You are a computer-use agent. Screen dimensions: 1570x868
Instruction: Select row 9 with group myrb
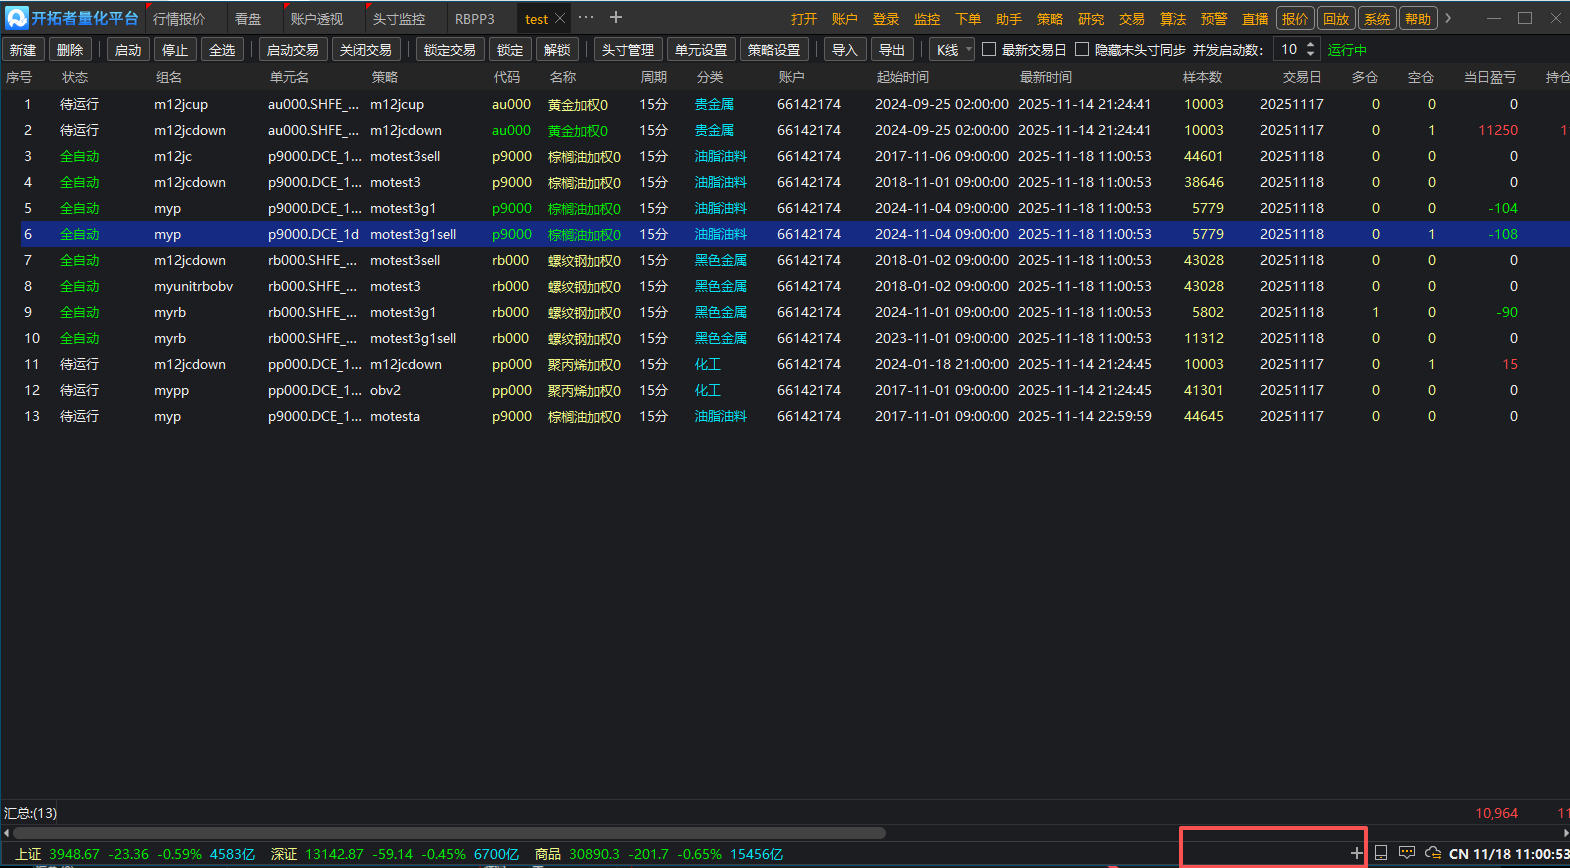pyautogui.click(x=170, y=312)
